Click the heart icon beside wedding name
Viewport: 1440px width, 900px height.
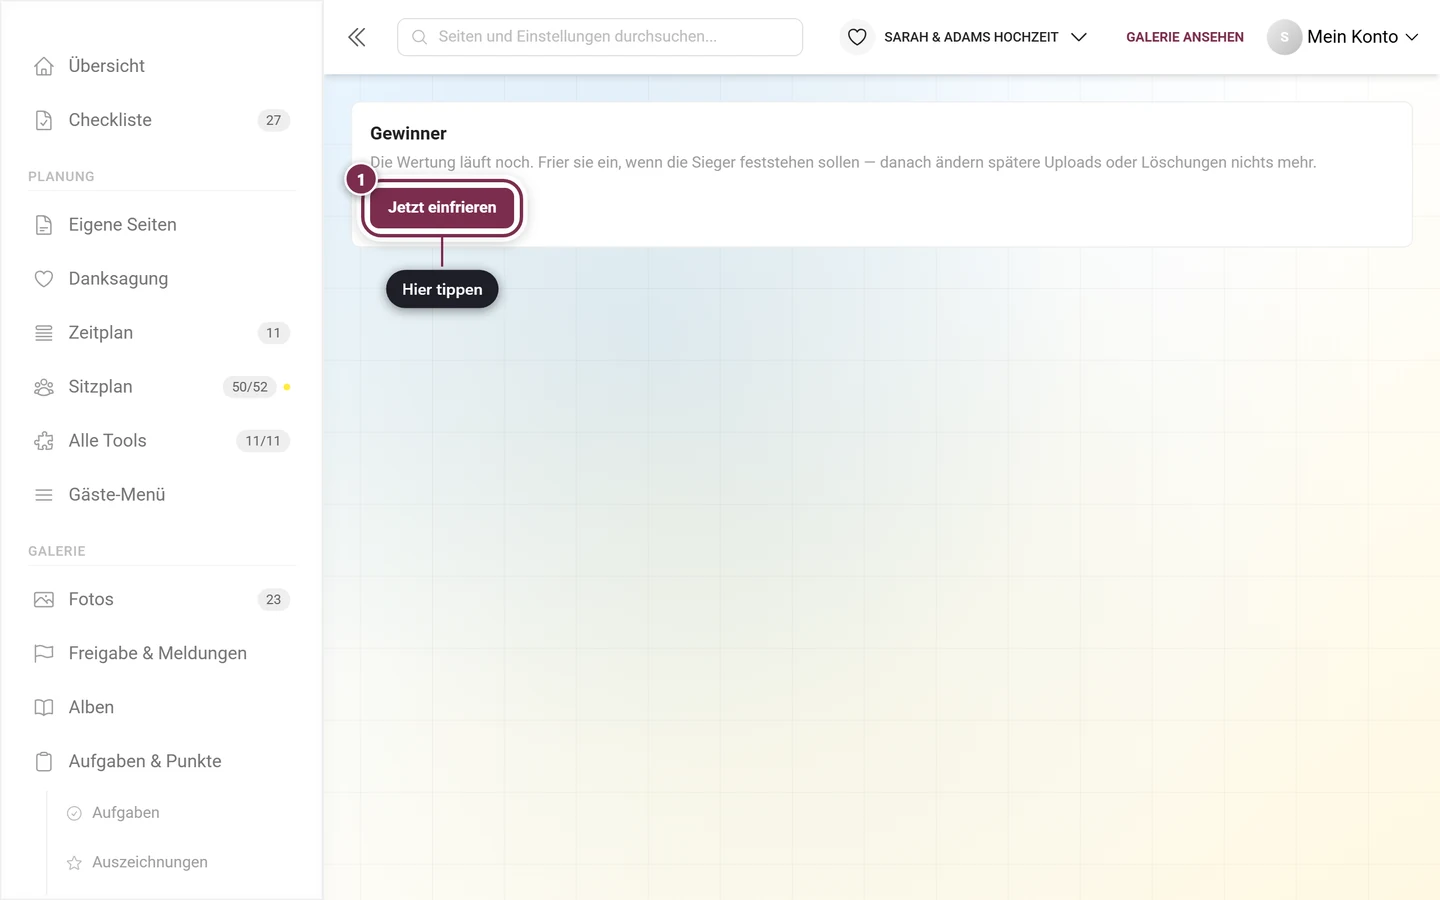pyautogui.click(x=857, y=37)
